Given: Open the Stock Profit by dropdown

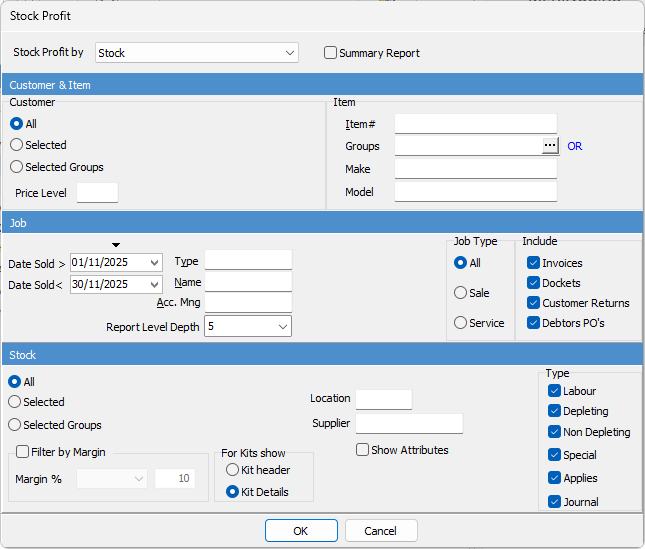Looking at the screenshot, I should [290, 53].
